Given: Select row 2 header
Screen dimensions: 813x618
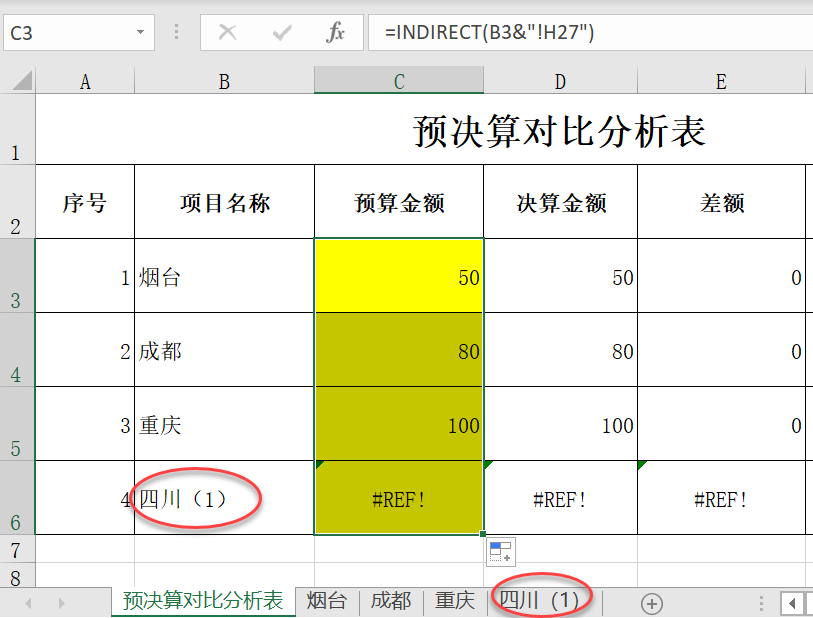Looking at the screenshot, I should 17,202.
